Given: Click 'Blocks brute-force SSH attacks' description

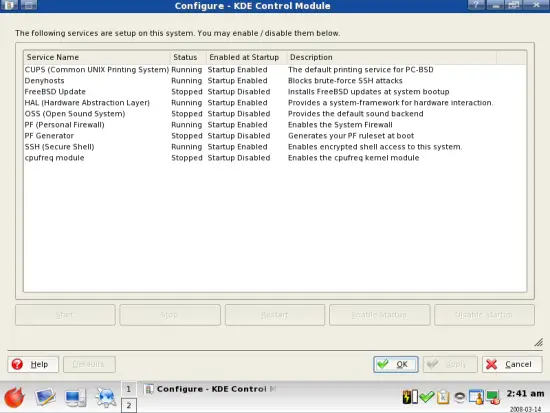Looking at the screenshot, I should [345, 81].
